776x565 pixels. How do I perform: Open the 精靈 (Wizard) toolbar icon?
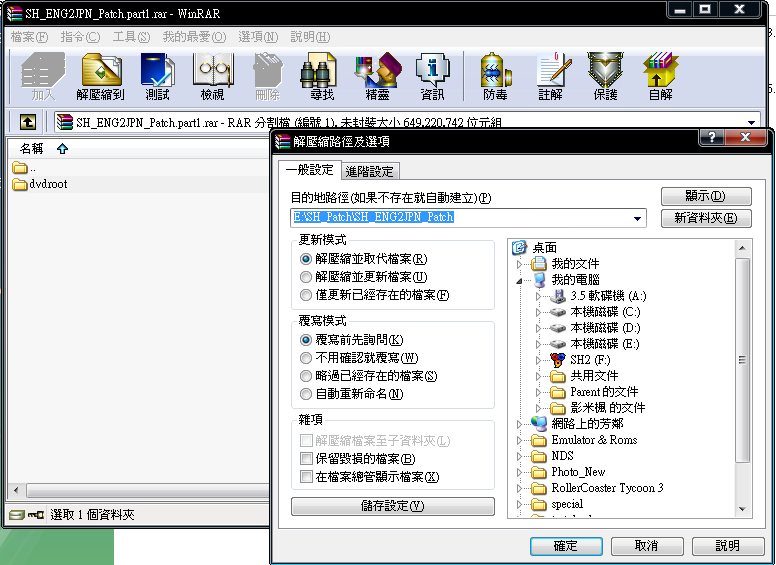(377, 76)
